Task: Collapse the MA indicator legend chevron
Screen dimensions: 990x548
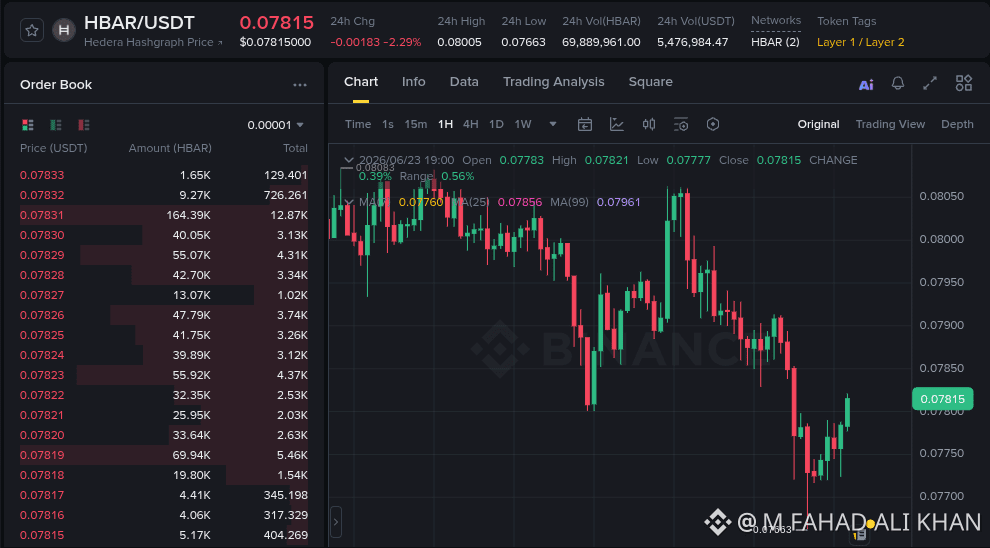Action: click(x=349, y=202)
